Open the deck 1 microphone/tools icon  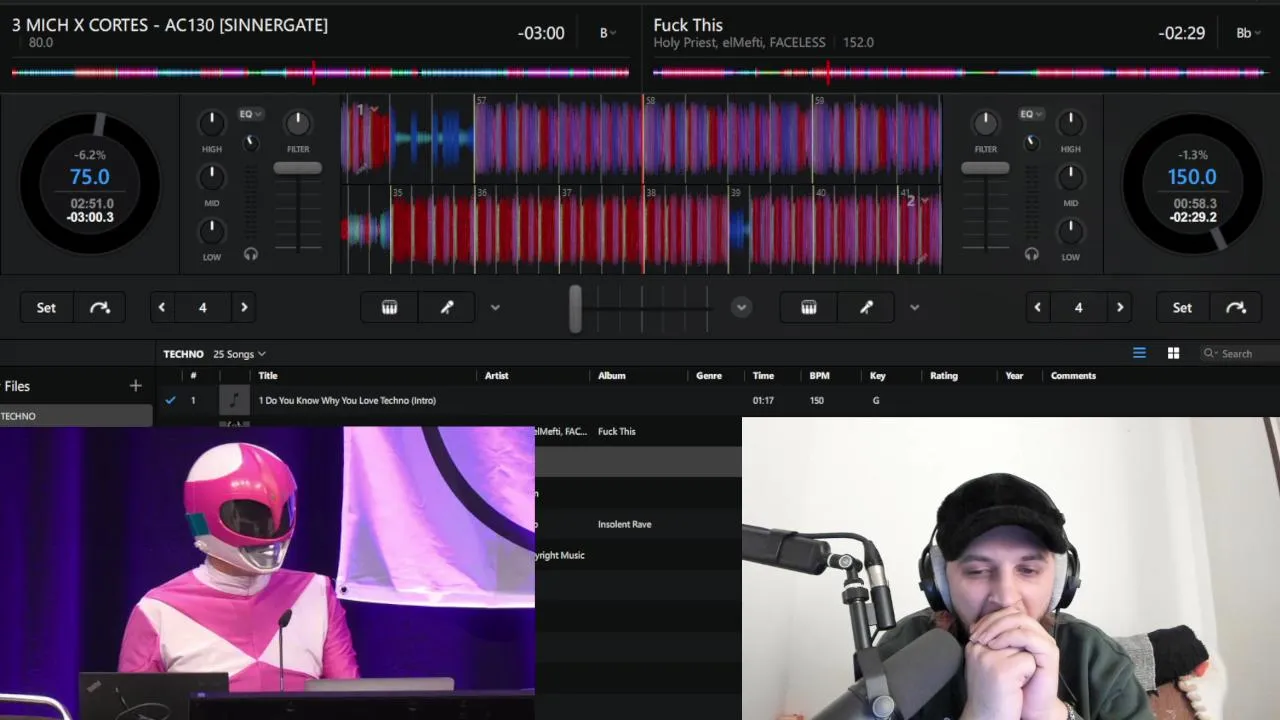coord(447,307)
